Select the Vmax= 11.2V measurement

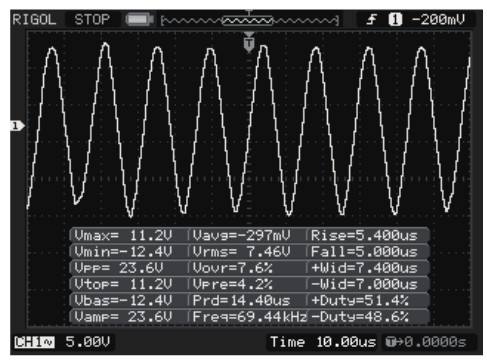(x=123, y=236)
